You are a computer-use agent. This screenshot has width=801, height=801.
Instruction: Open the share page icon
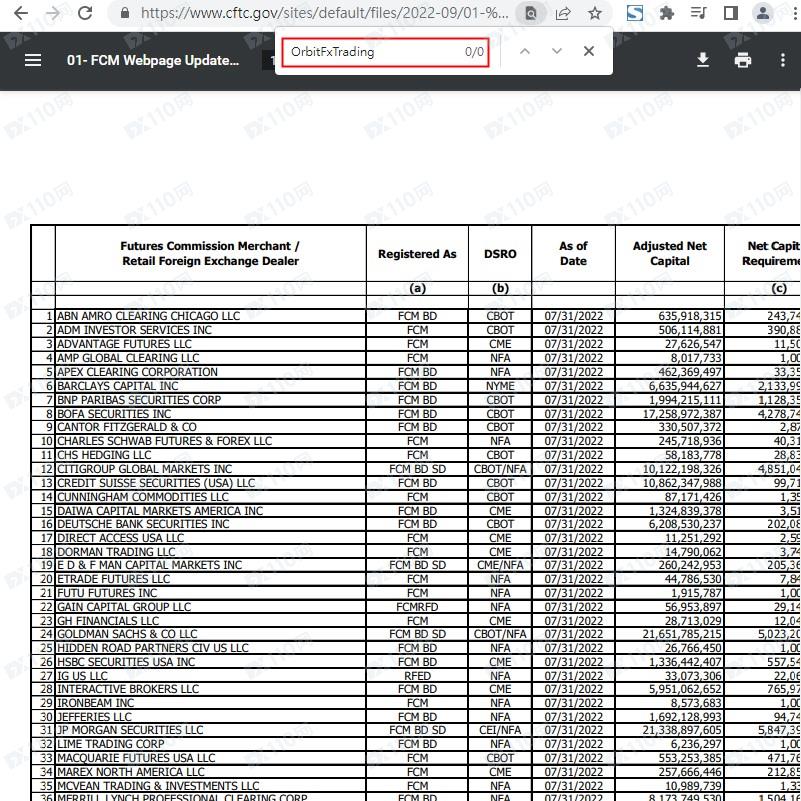563,14
